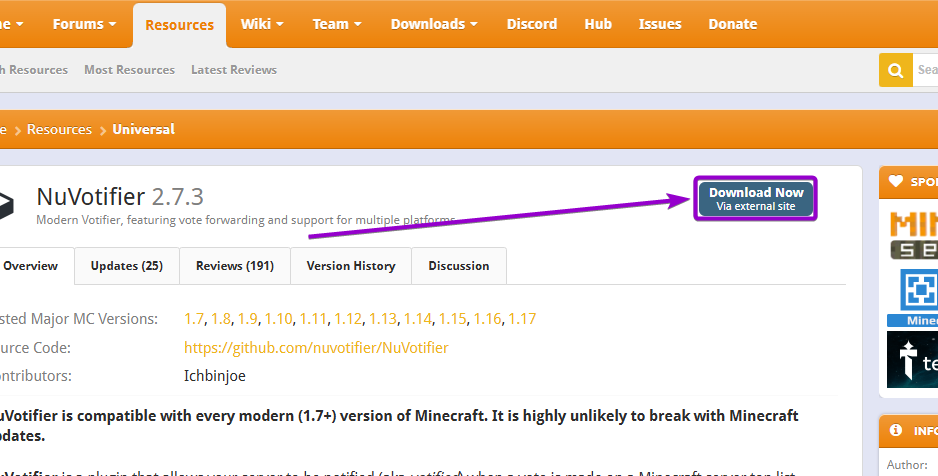The image size is (938, 476).
Task: Select MC version 1.10 link
Action: (x=279, y=319)
